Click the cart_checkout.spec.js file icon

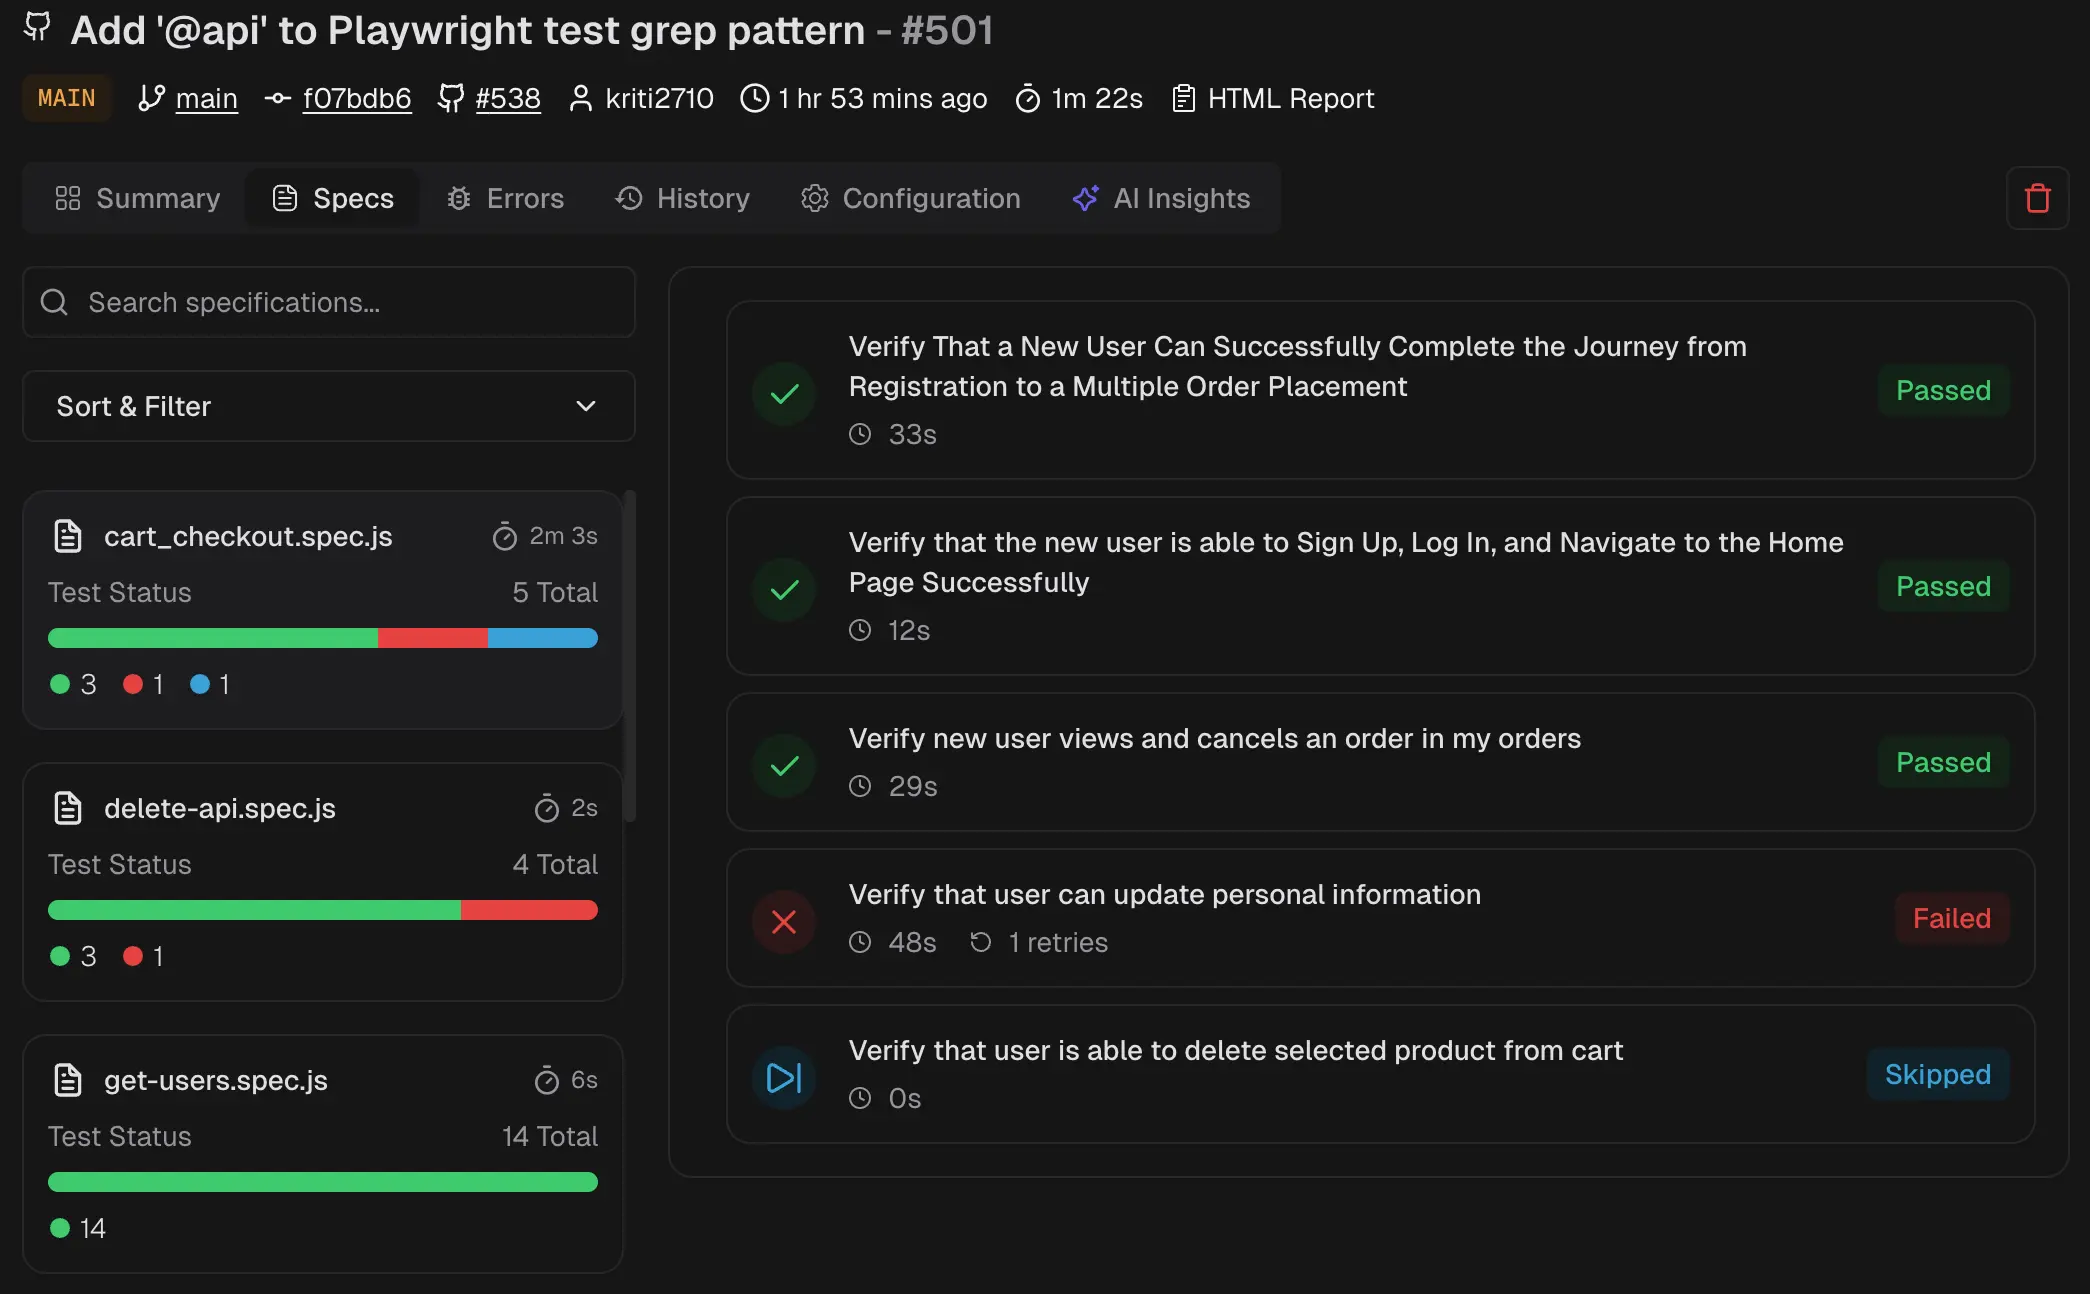[x=68, y=536]
